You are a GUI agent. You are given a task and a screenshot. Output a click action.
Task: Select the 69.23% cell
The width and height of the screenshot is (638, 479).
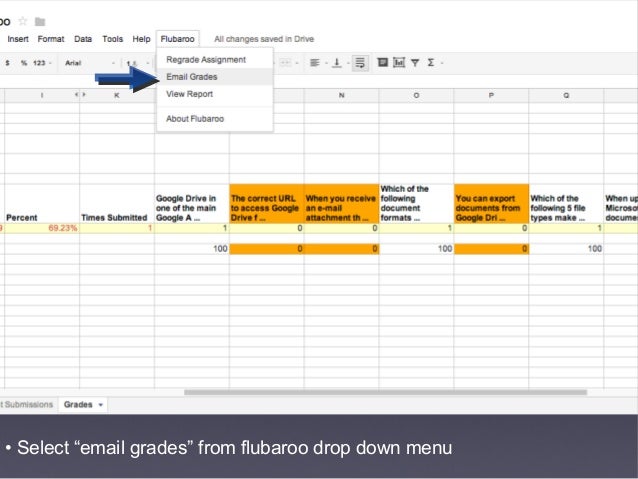click(x=42, y=228)
